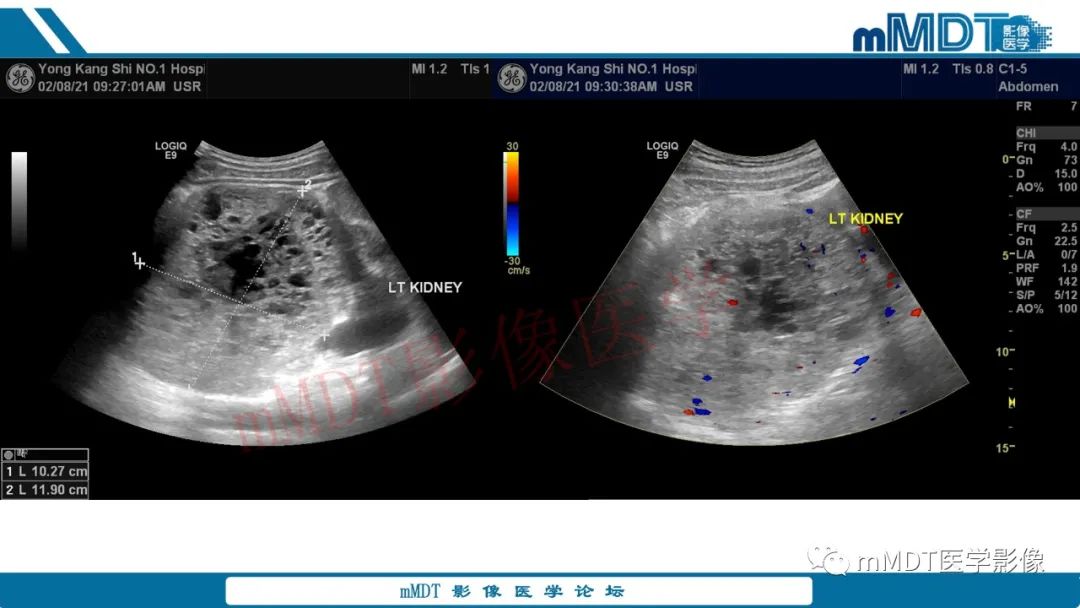Click the left B-mode kidney ultrasound image
This screenshot has height=608, width=1080.
point(265,293)
